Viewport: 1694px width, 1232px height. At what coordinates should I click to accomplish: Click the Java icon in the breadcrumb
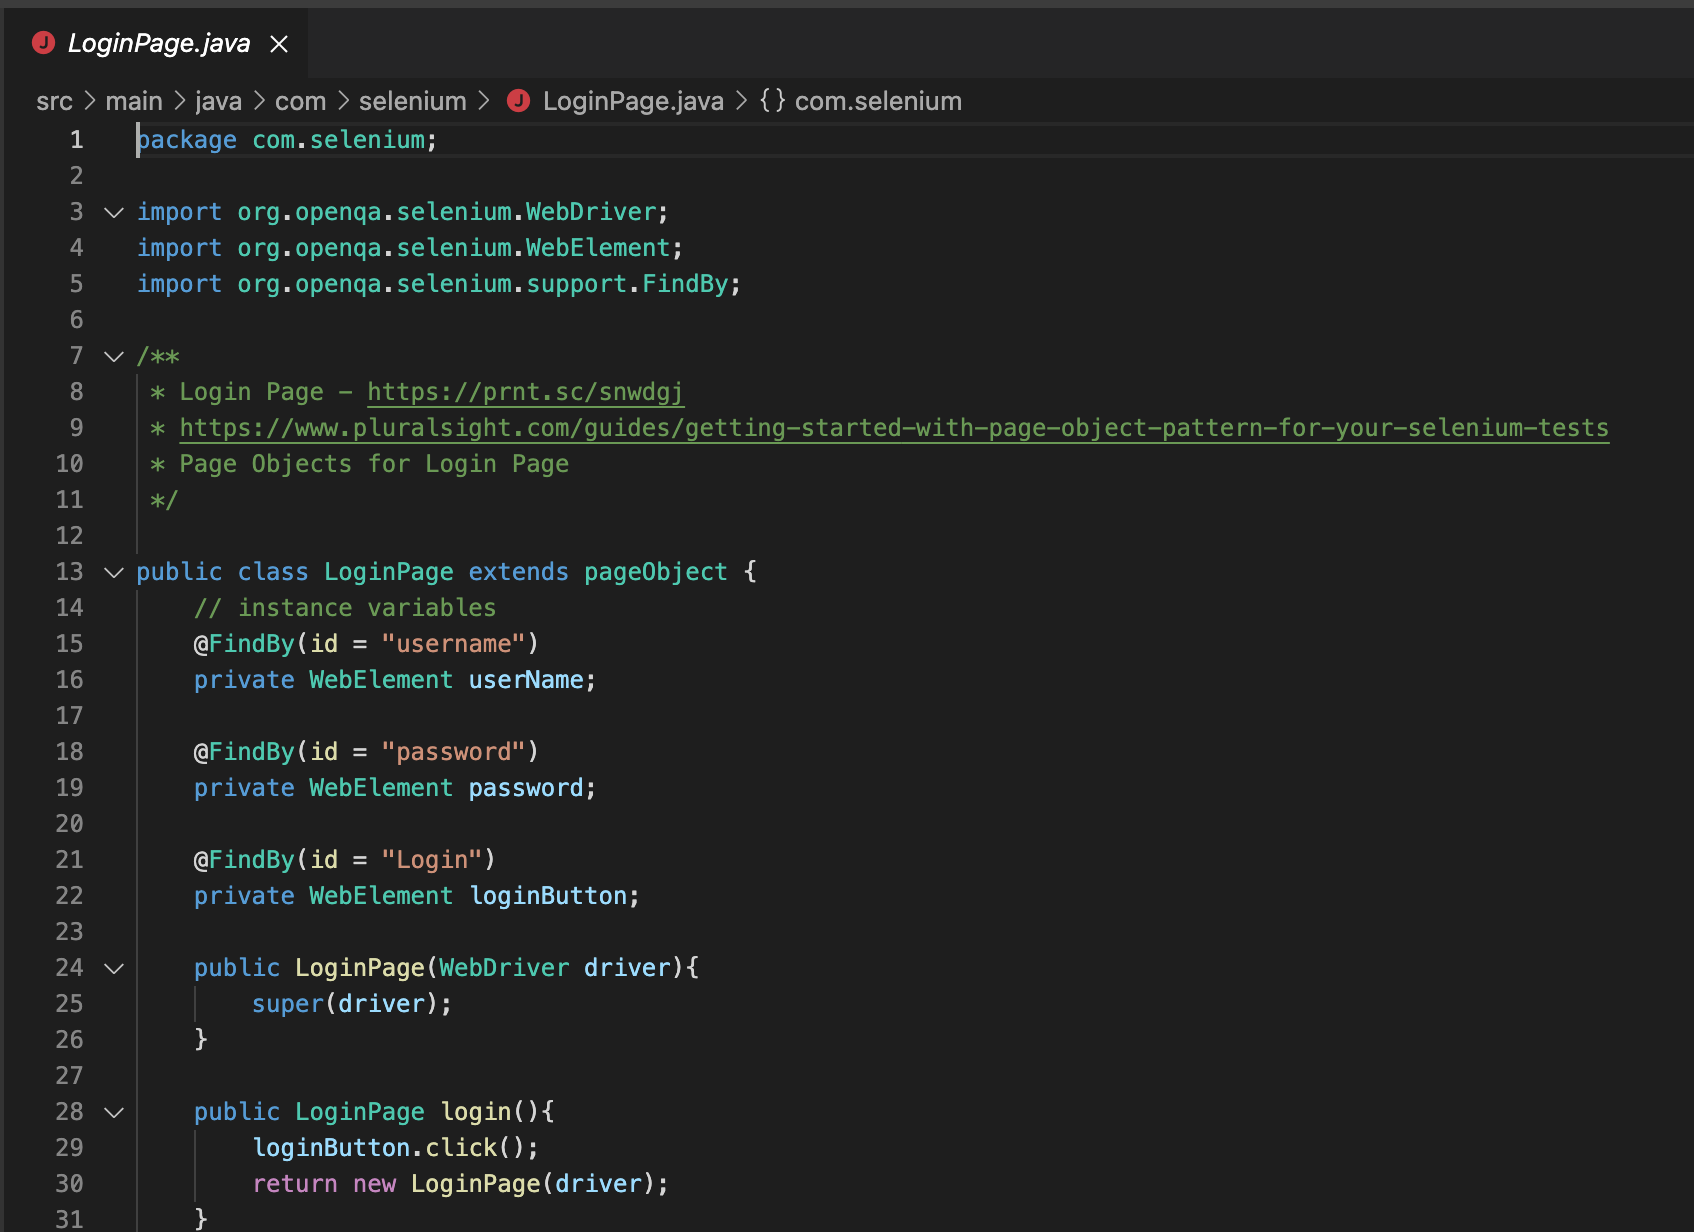click(518, 101)
